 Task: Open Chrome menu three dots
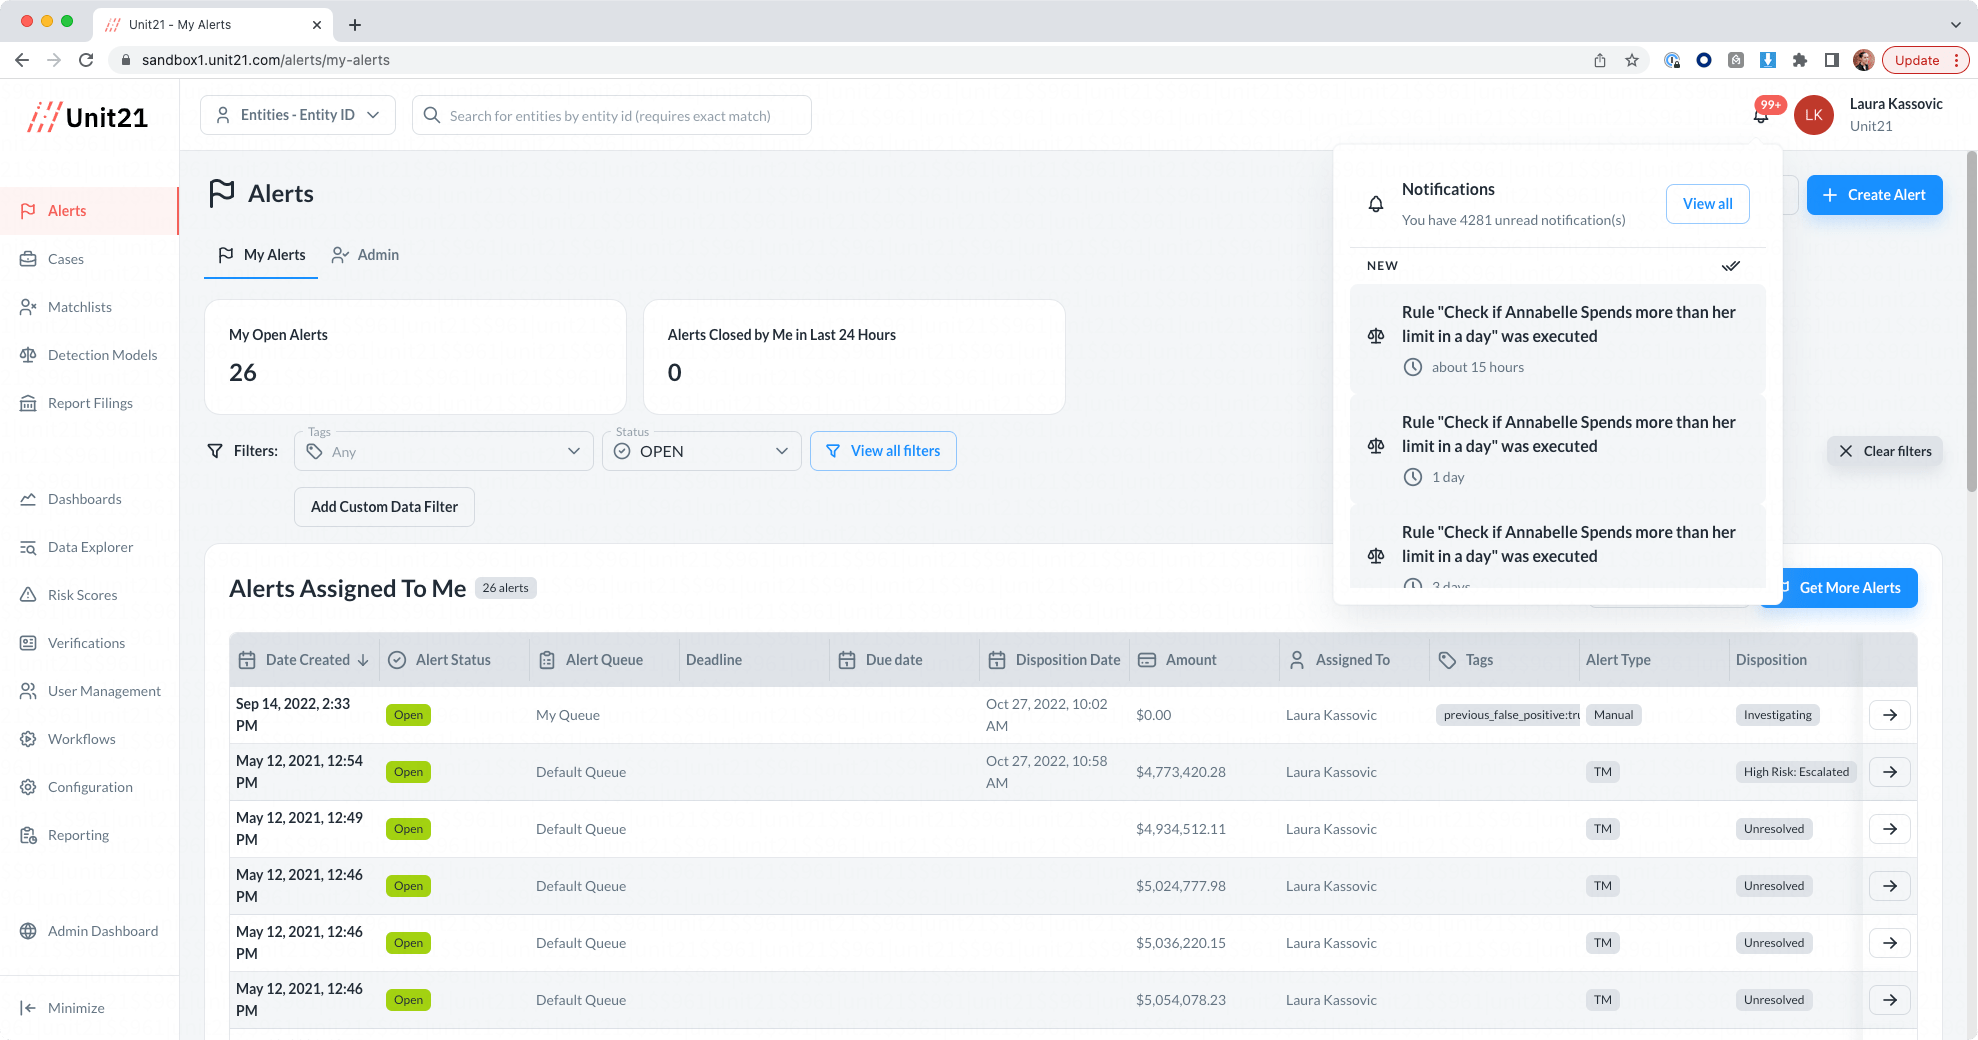[1956, 60]
